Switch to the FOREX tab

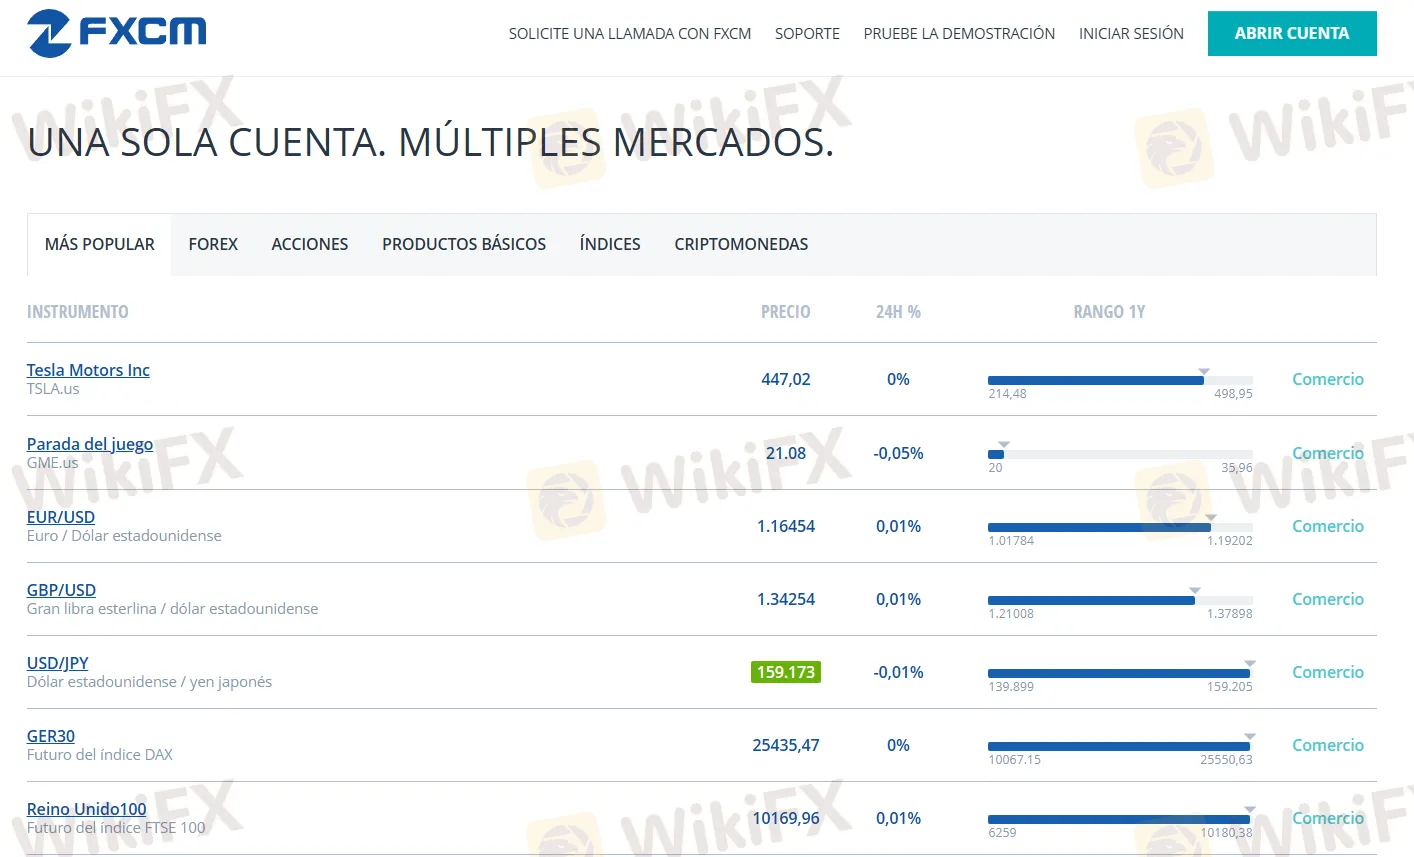(213, 244)
